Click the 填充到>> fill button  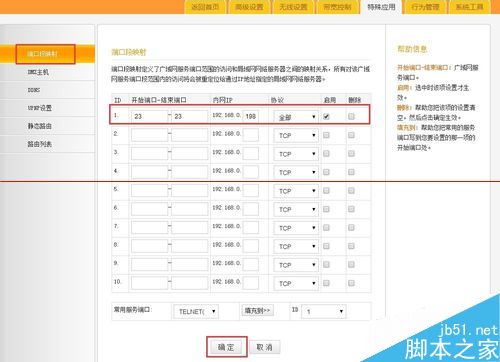(x=257, y=311)
